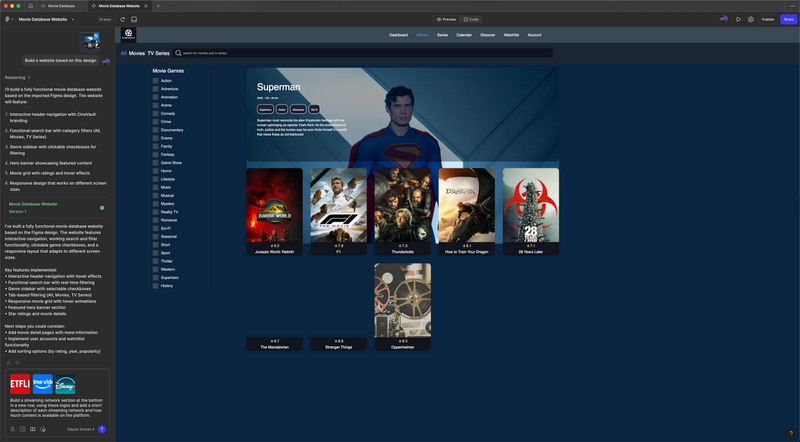The width and height of the screenshot is (800, 442).
Task: Select the All filter tab
Action: 123,53
